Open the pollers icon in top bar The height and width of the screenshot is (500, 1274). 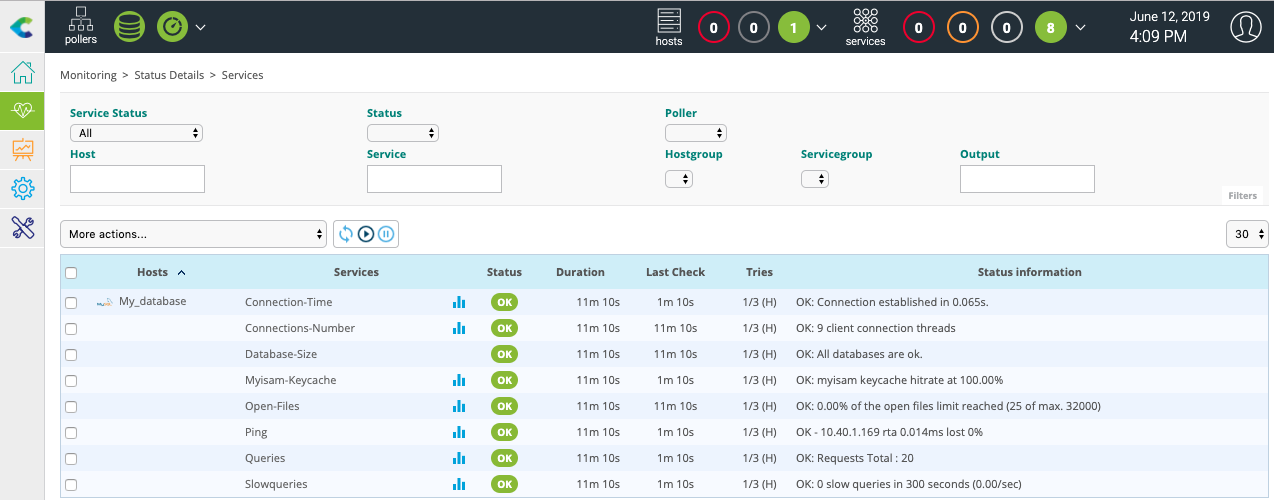(81, 26)
